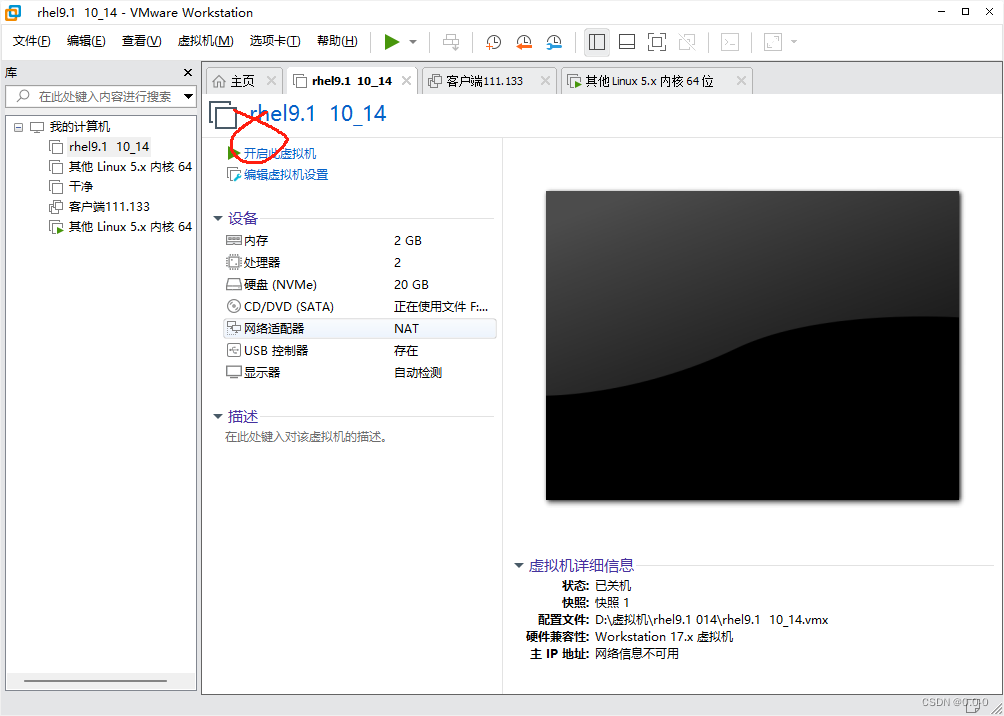
Task: Click the send Ctrl+Alt+Del toolbar icon
Action: pos(451,42)
